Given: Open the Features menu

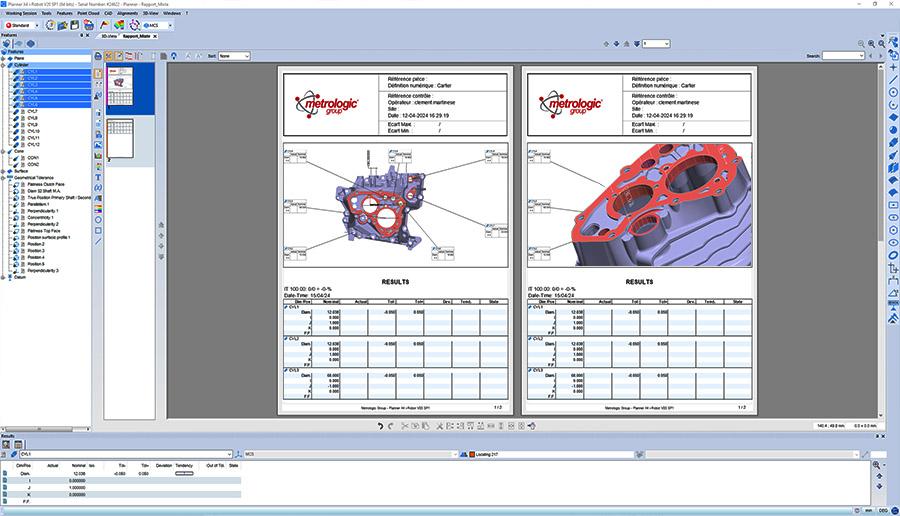Looking at the screenshot, I should click(65, 13).
